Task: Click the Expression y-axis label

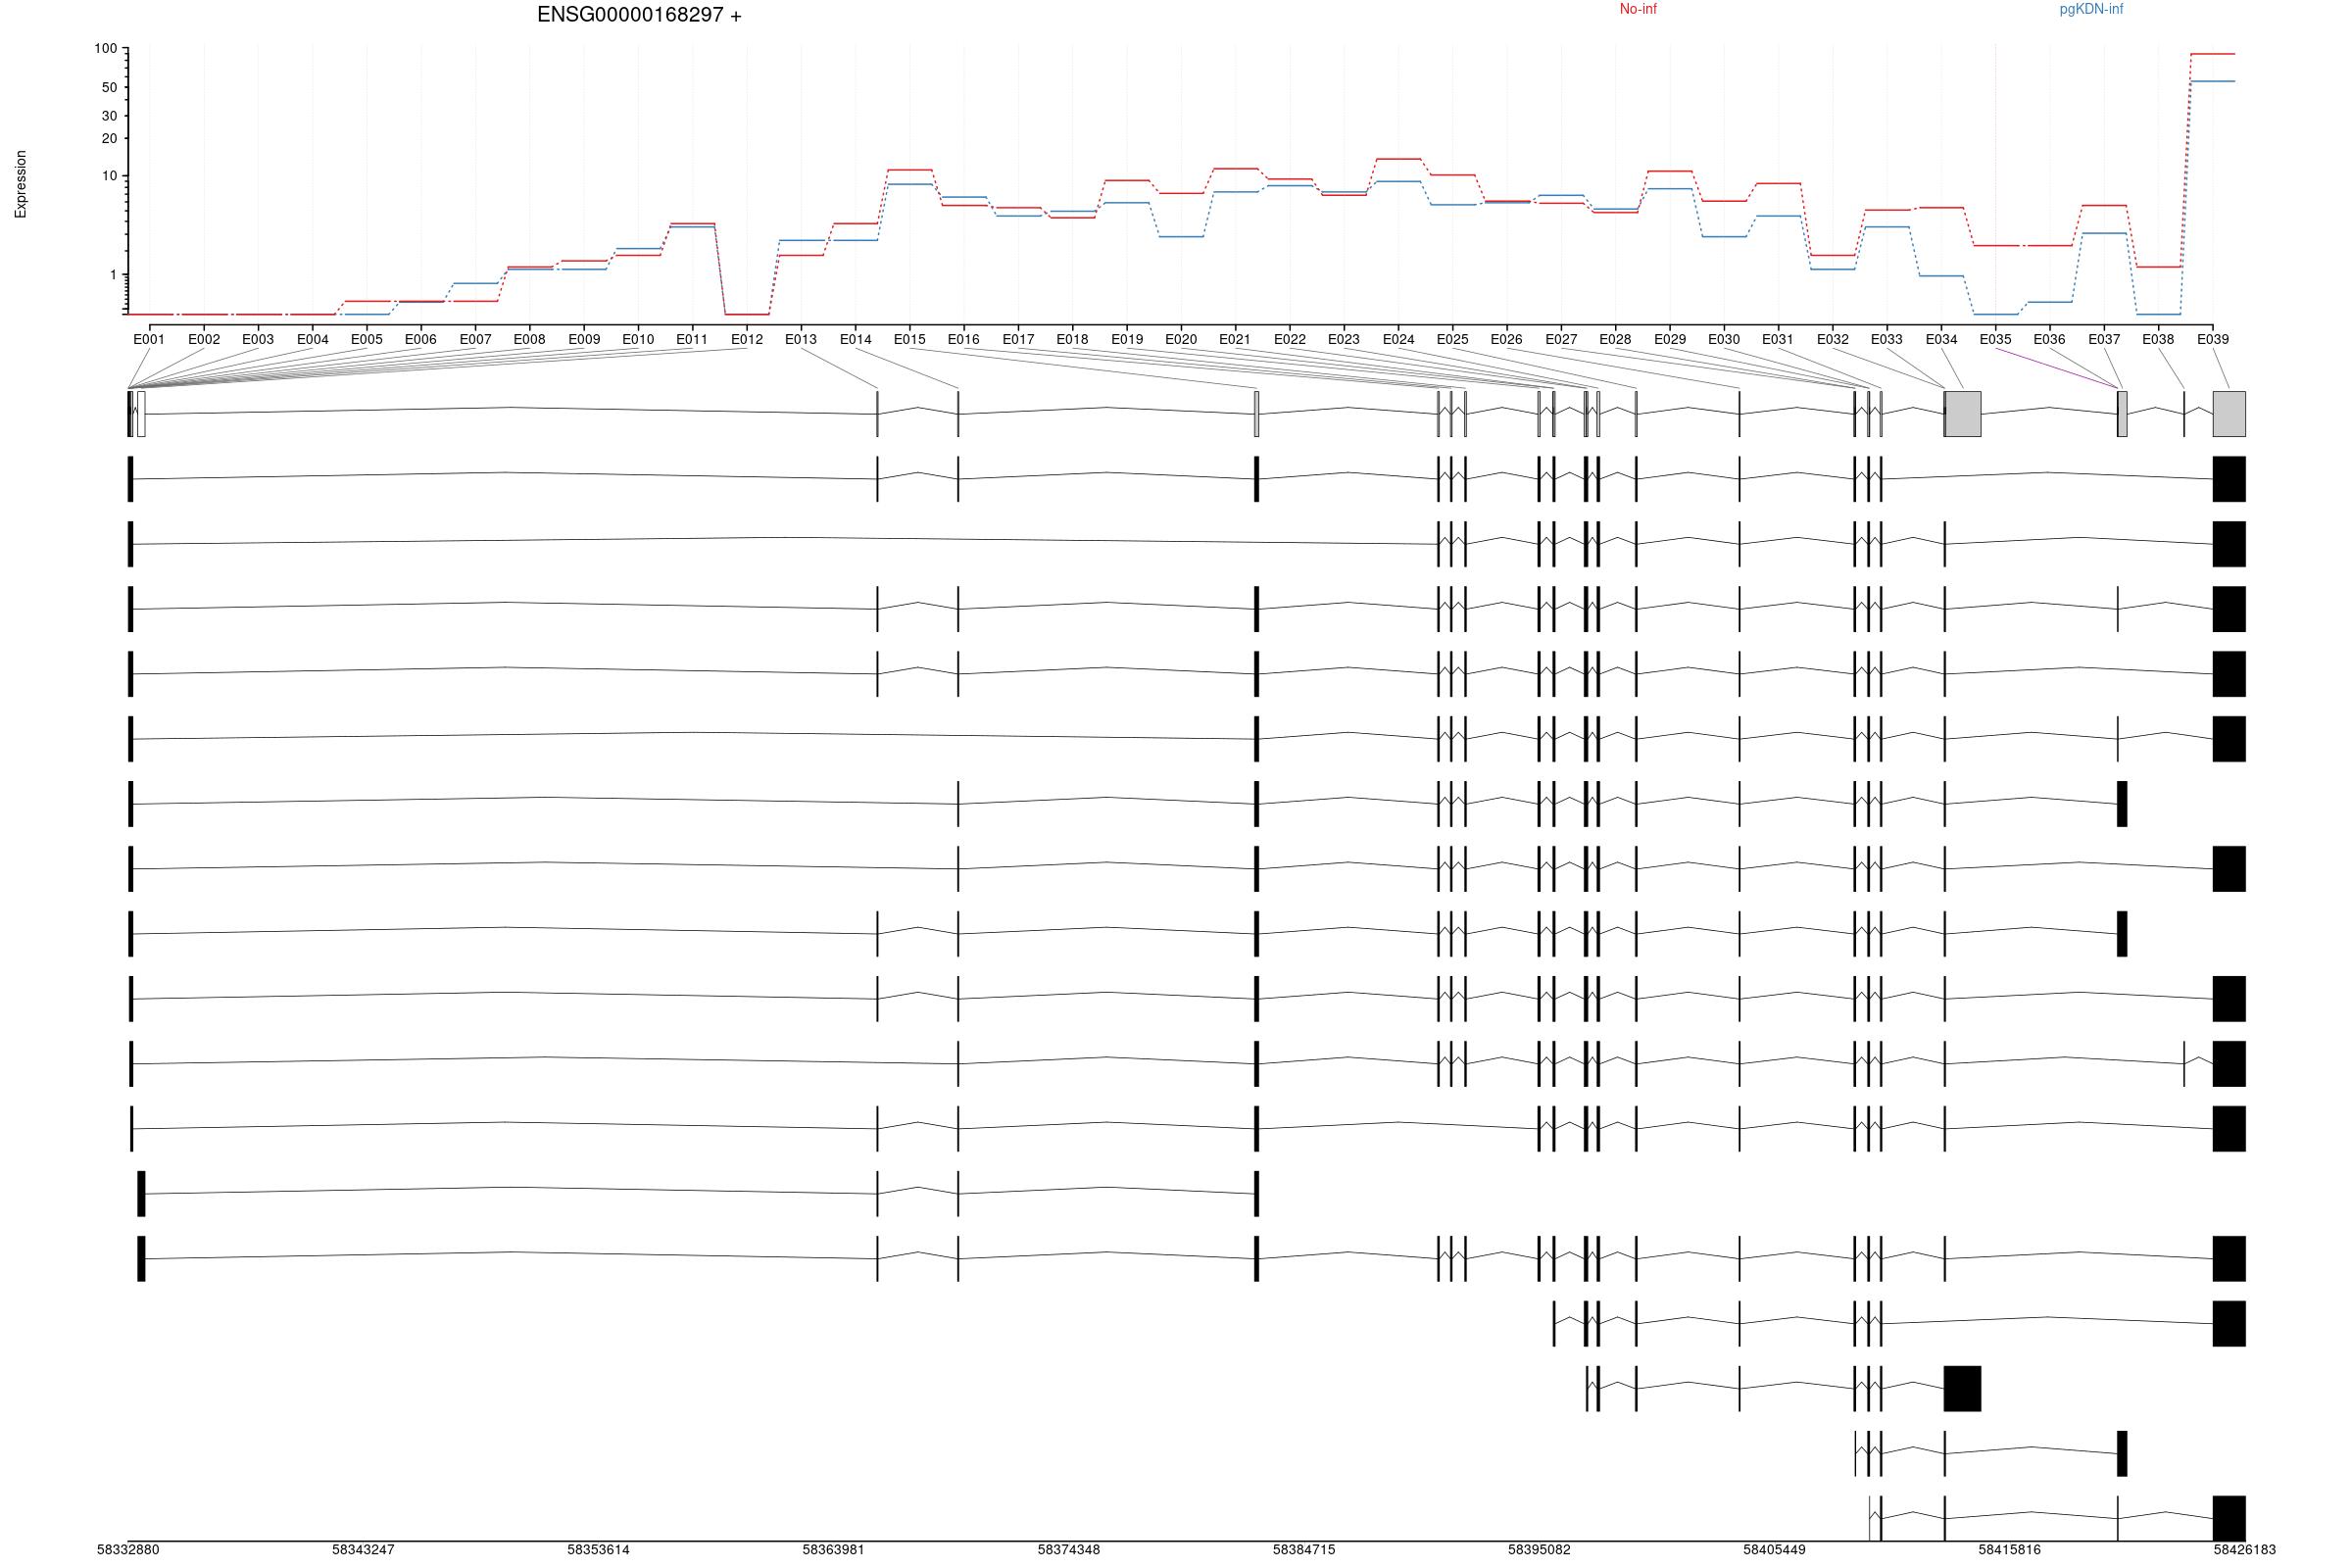Action: (x=21, y=184)
